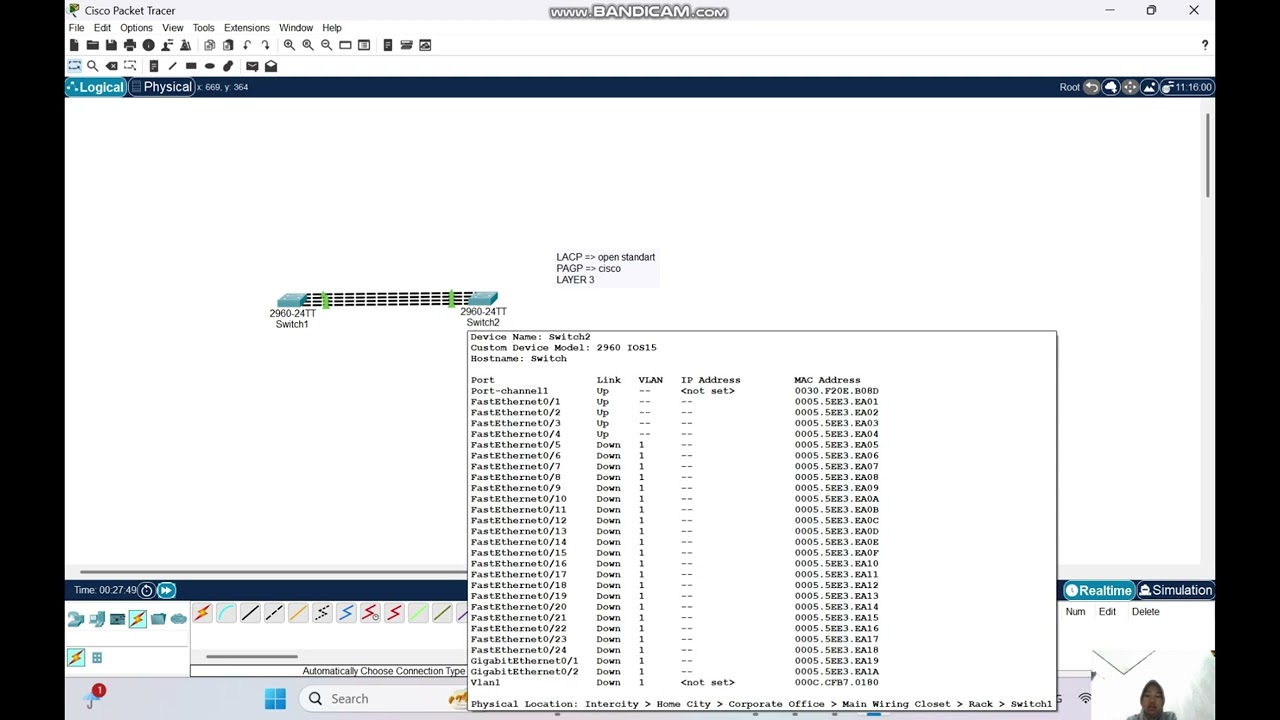Image resolution: width=1280 pixels, height=720 pixels.
Task: Click the Fast Forward Time icon
Action: [166, 590]
